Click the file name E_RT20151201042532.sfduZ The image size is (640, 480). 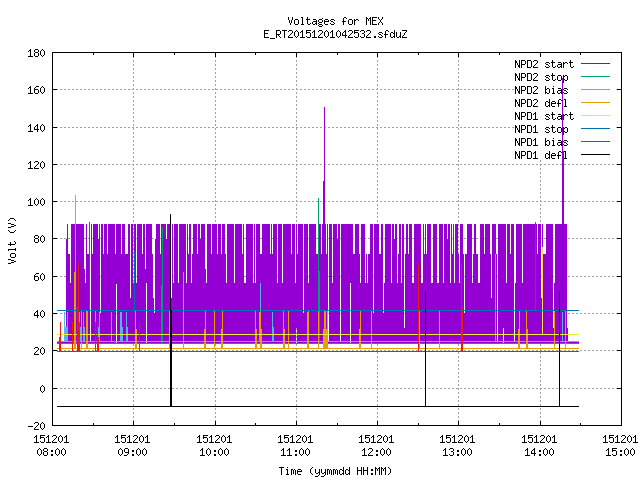coord(335,34)
